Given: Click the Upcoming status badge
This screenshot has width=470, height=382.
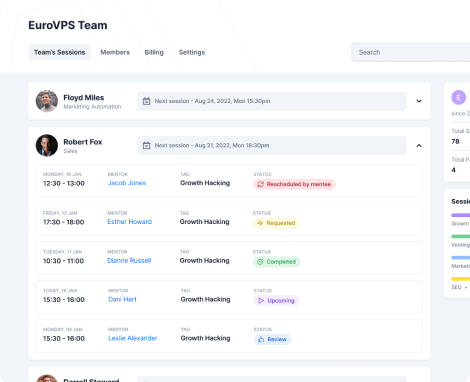Looking at the screenshot, I should pos(276,301).
